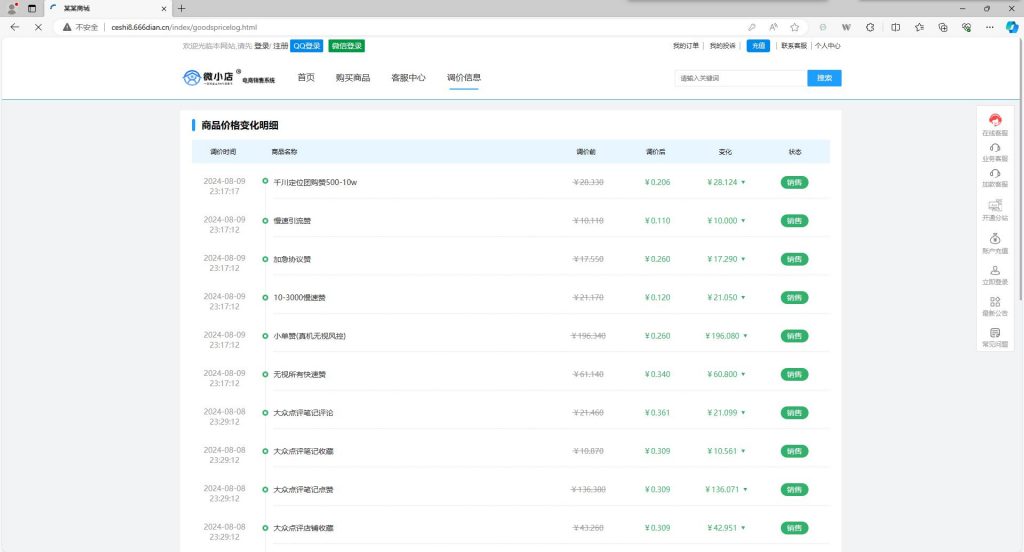Open 在线客服 from the right sidebar
Image resolution: width=1024 pixels, height=552 pixels.
[x=995, y=124]
